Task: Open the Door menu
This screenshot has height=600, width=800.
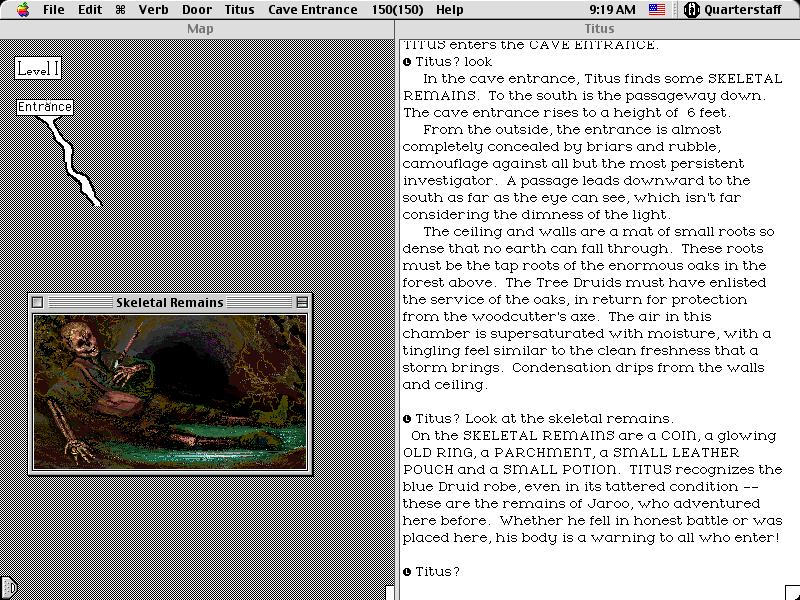Action: tap(196, 9)
